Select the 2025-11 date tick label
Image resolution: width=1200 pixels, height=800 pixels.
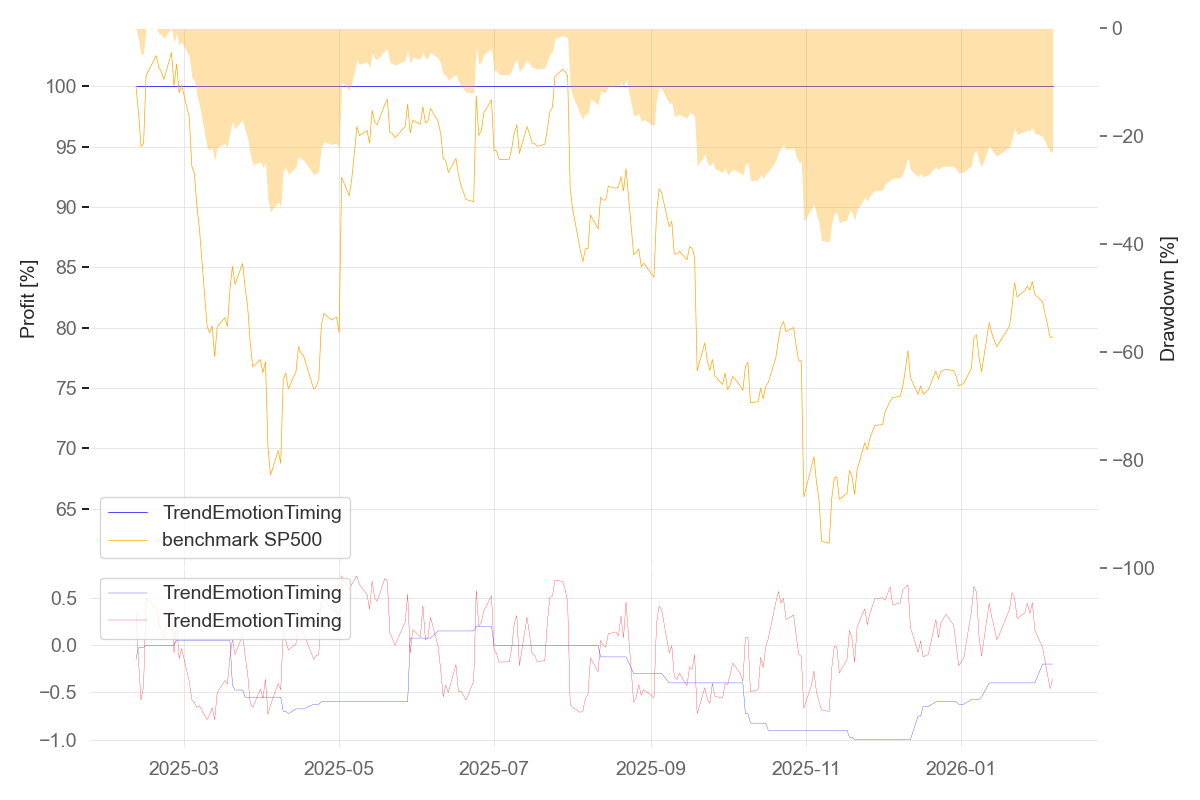(806, 768)
